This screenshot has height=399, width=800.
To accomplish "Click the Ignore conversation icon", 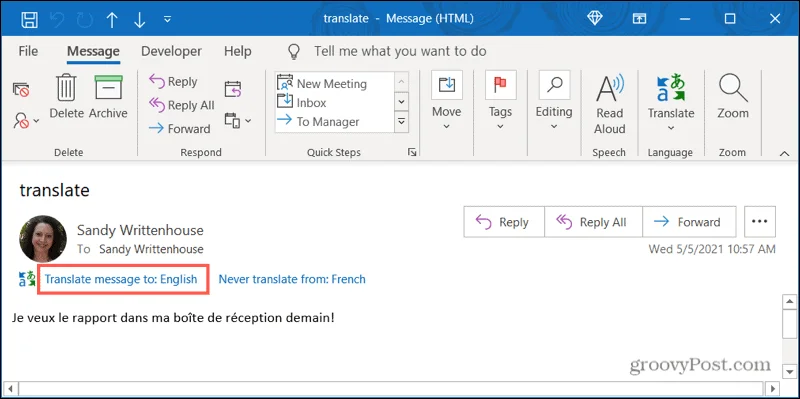I will click(21, 90).
